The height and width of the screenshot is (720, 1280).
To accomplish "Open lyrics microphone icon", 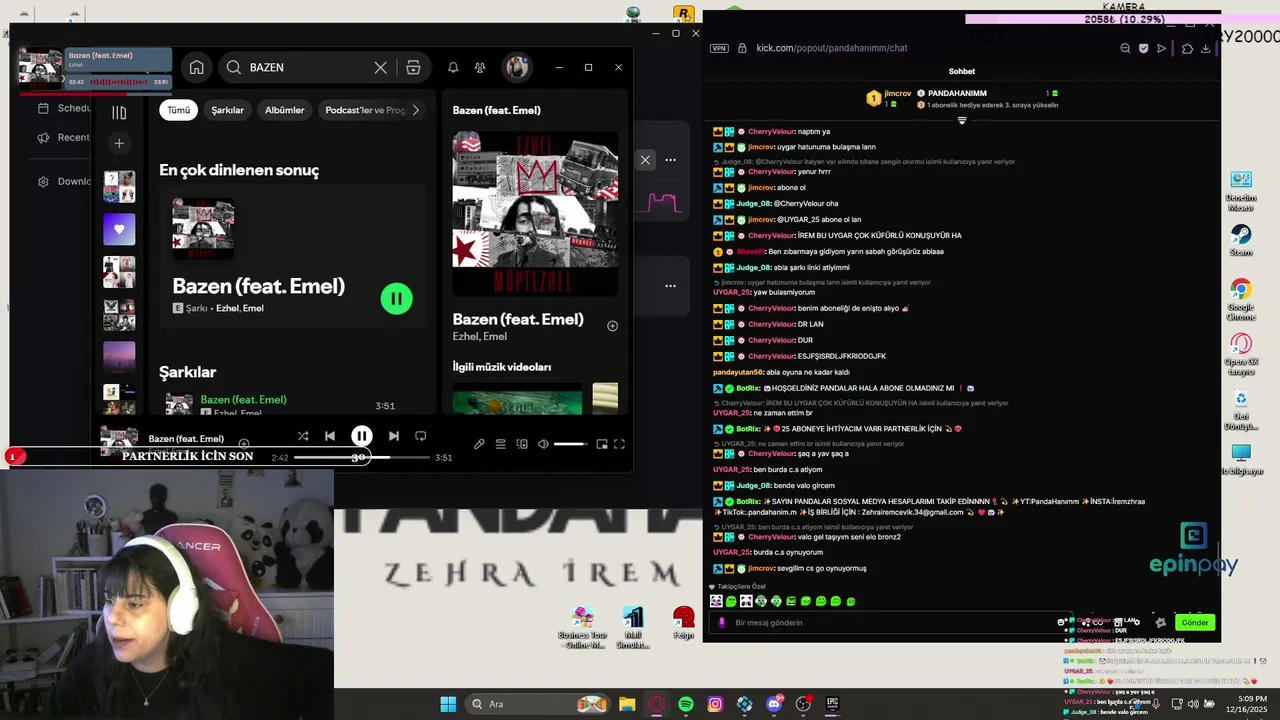I will coord(479,444).
